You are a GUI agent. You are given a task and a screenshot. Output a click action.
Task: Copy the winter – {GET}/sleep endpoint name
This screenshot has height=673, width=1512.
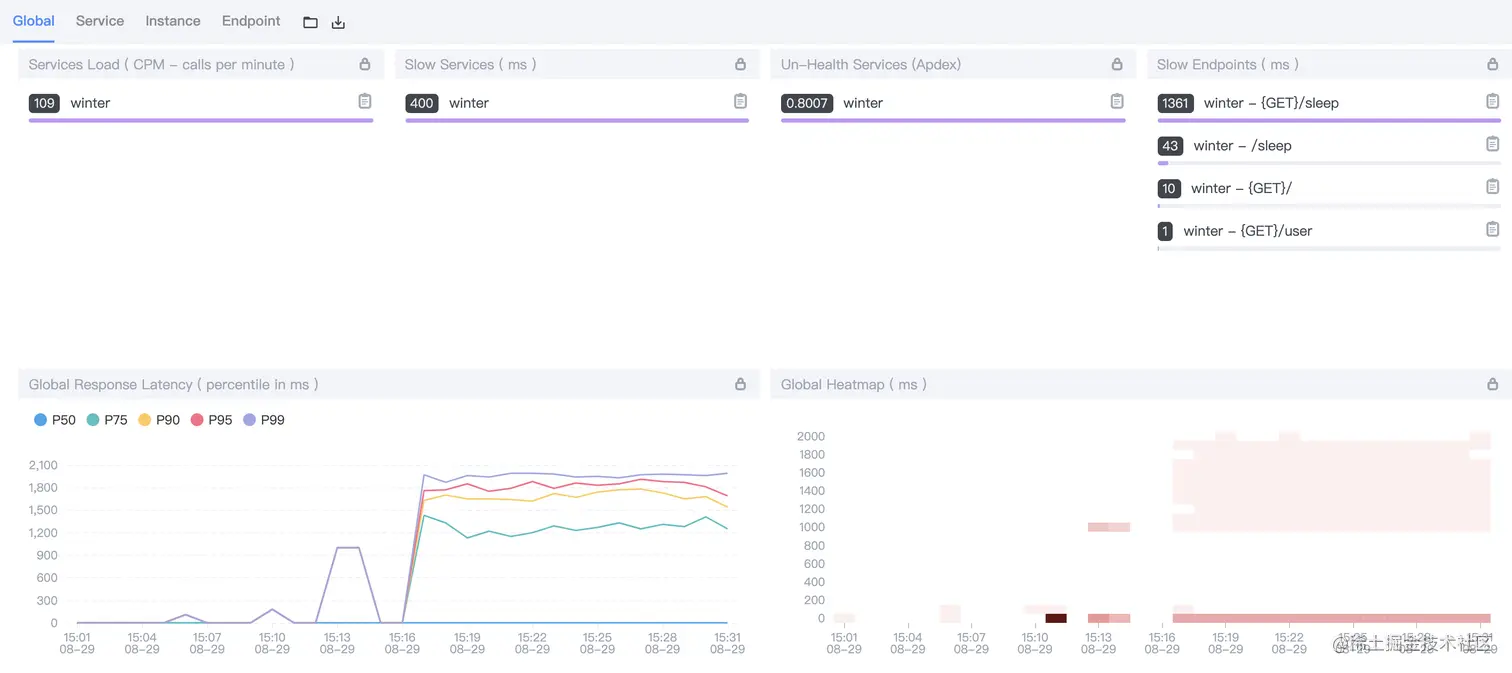[1493, 102]
